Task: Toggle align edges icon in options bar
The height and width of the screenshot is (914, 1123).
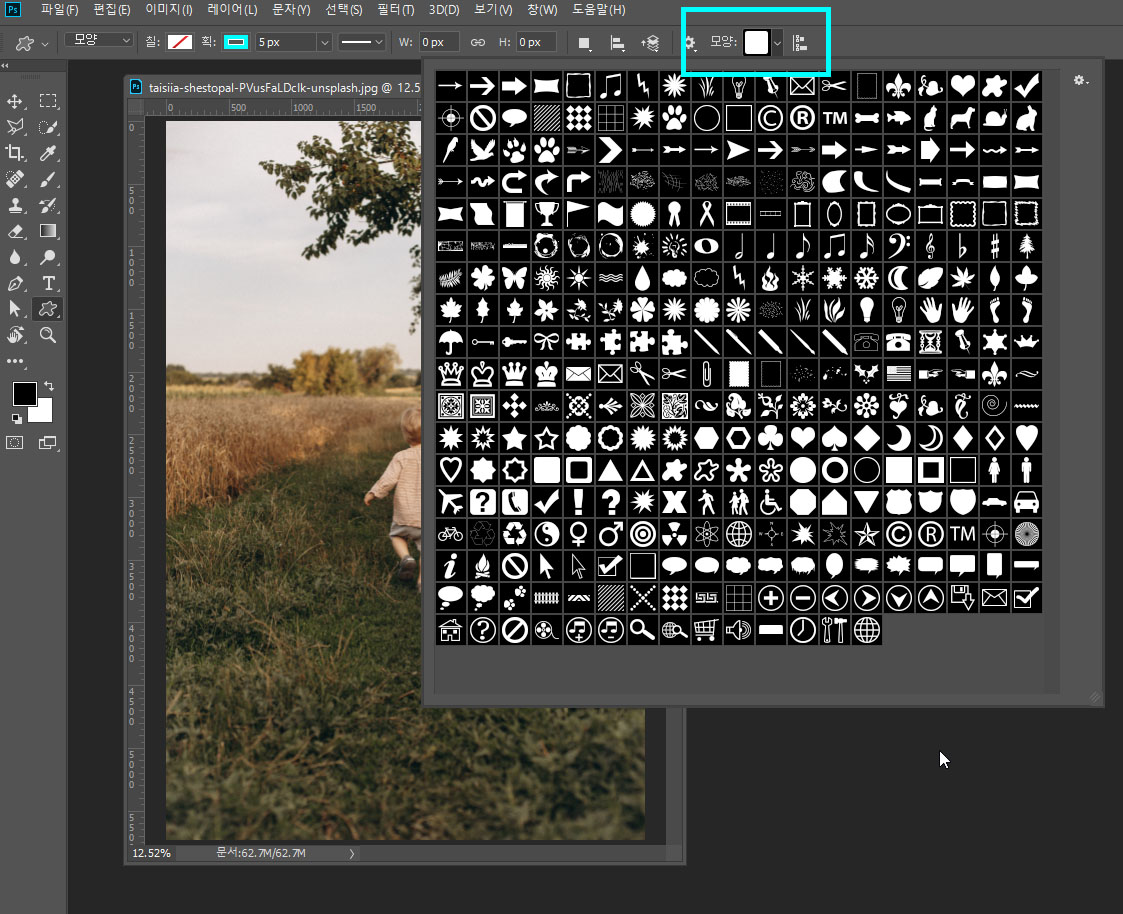Action: click(801, 43)
